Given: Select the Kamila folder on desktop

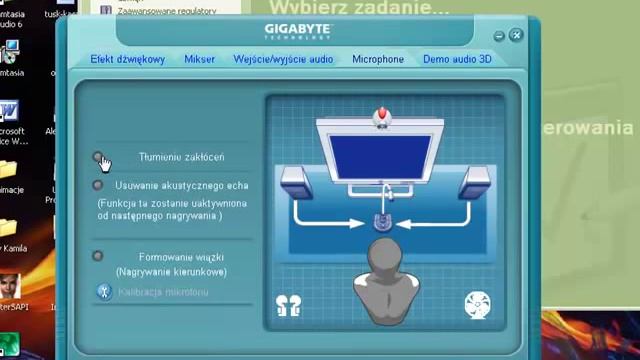Looking at the screenshot, I should (8, 228).
